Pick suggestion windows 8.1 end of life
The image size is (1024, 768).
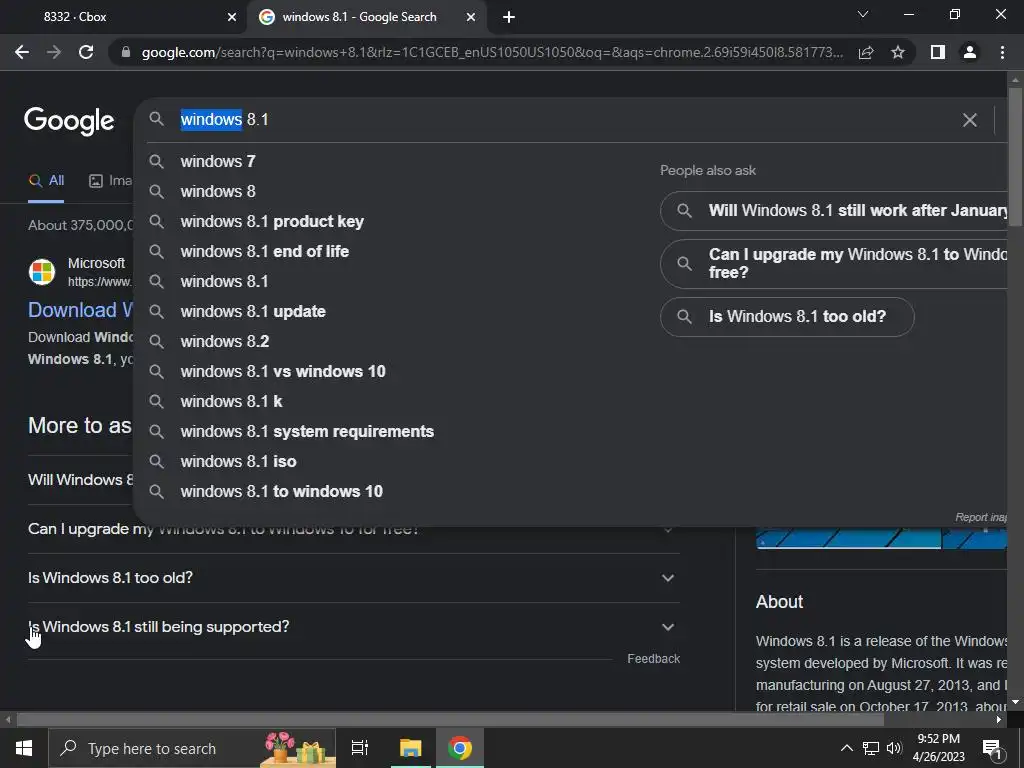(264, 251)
